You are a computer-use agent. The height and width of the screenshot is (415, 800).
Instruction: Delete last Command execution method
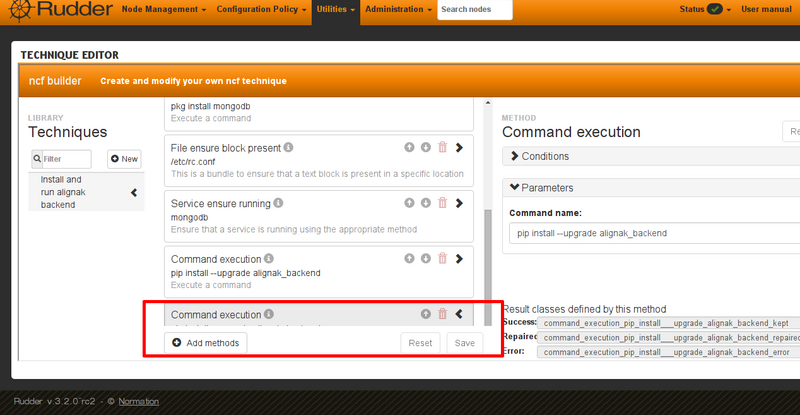[442, 314]
